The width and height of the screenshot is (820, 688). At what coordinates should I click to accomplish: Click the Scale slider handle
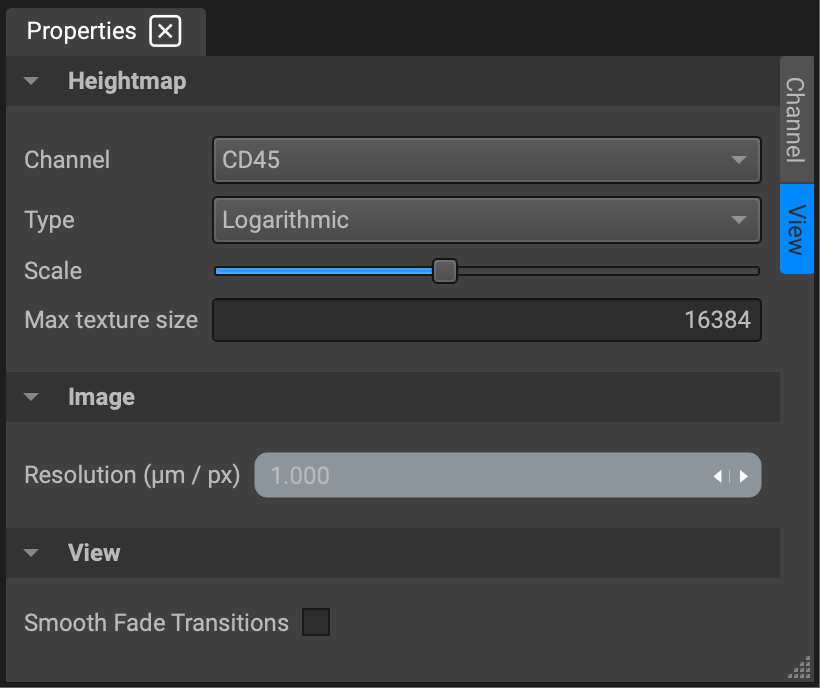[x=445, y=271]
